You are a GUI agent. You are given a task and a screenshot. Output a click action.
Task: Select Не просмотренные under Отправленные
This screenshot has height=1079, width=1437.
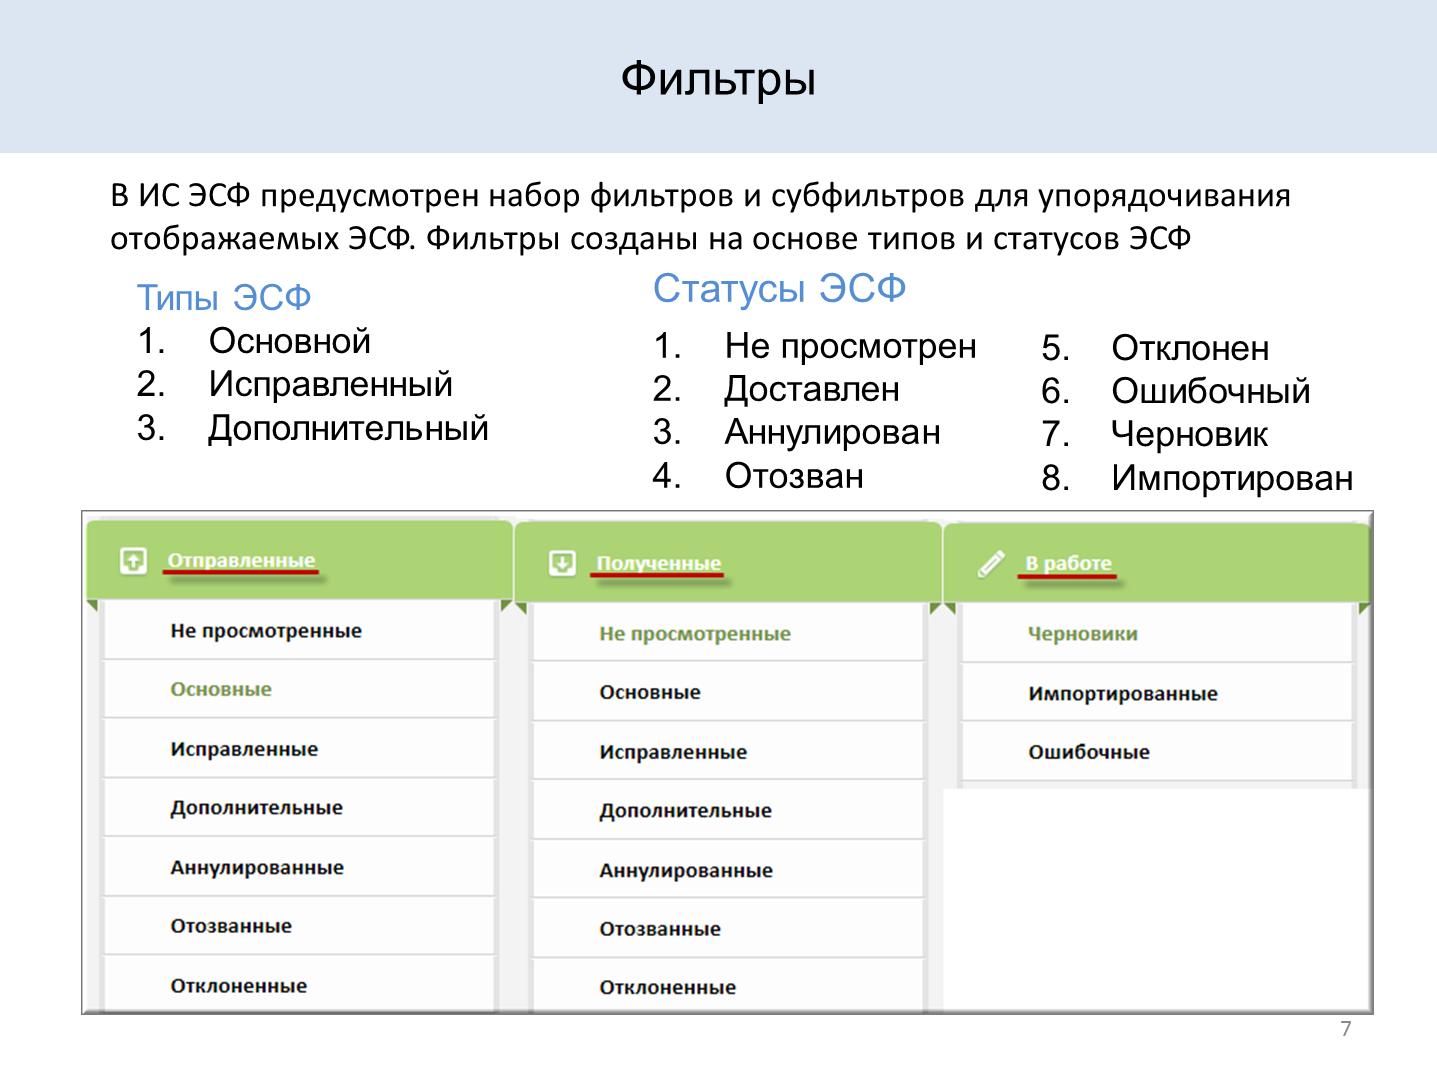(266, 631)
